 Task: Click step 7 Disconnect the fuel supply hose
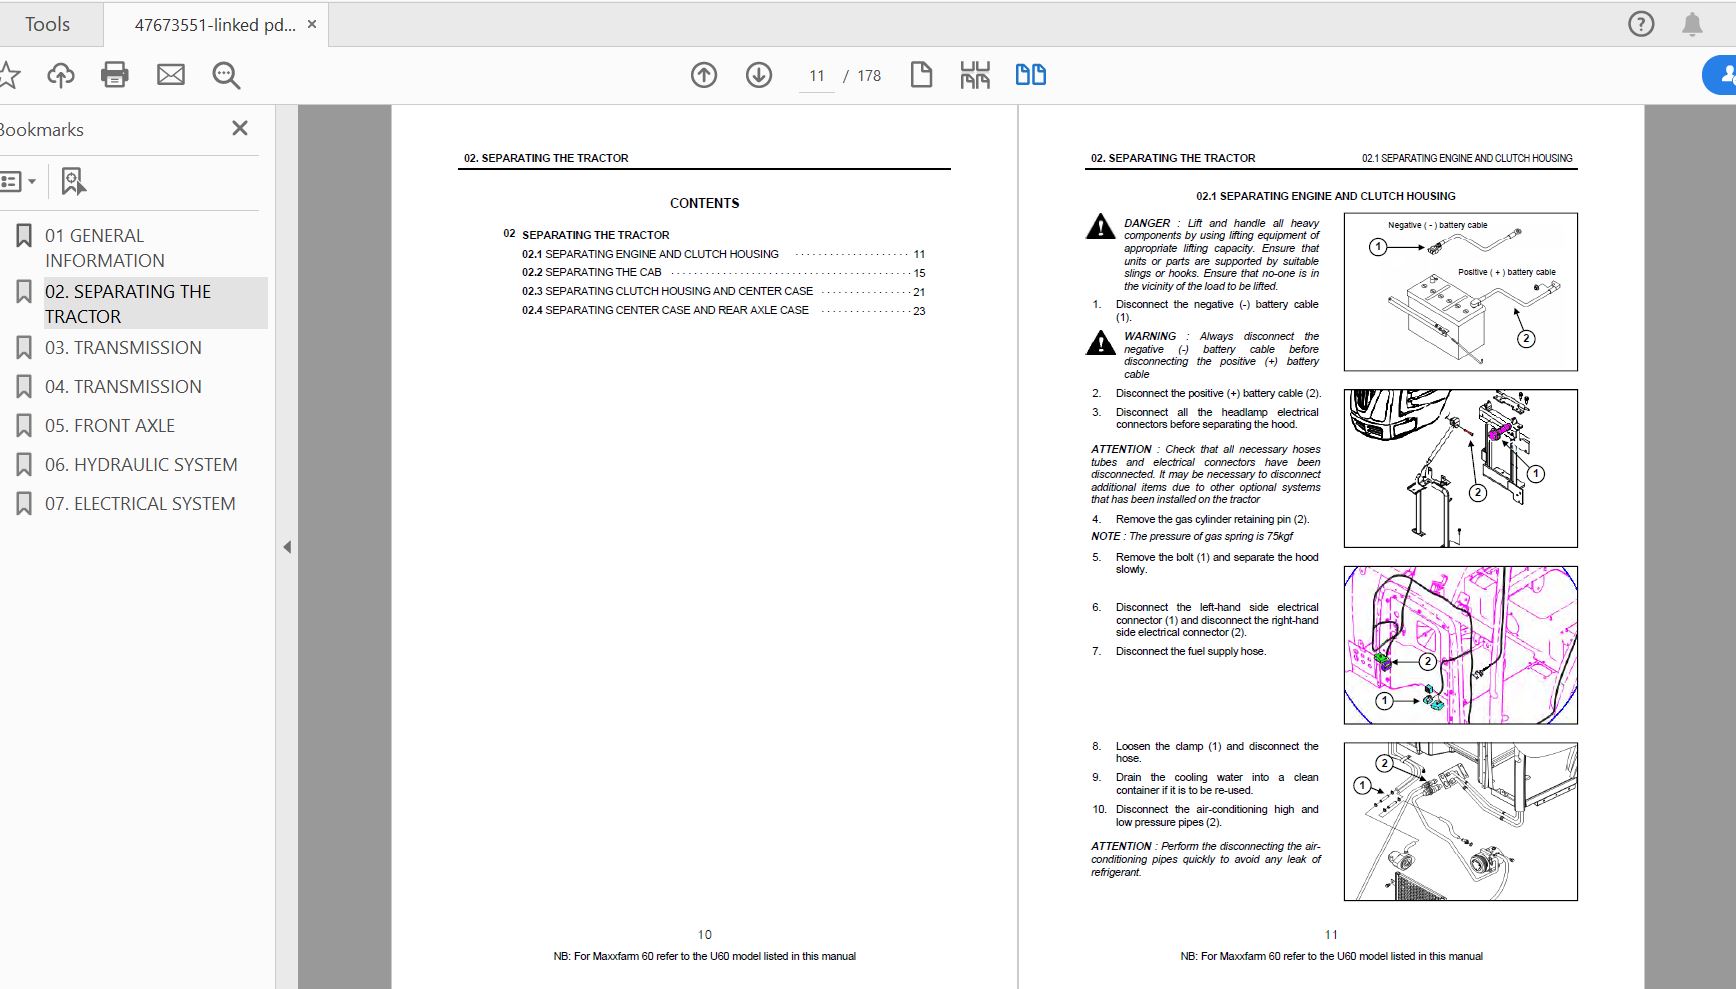[x=1179, y=651]
